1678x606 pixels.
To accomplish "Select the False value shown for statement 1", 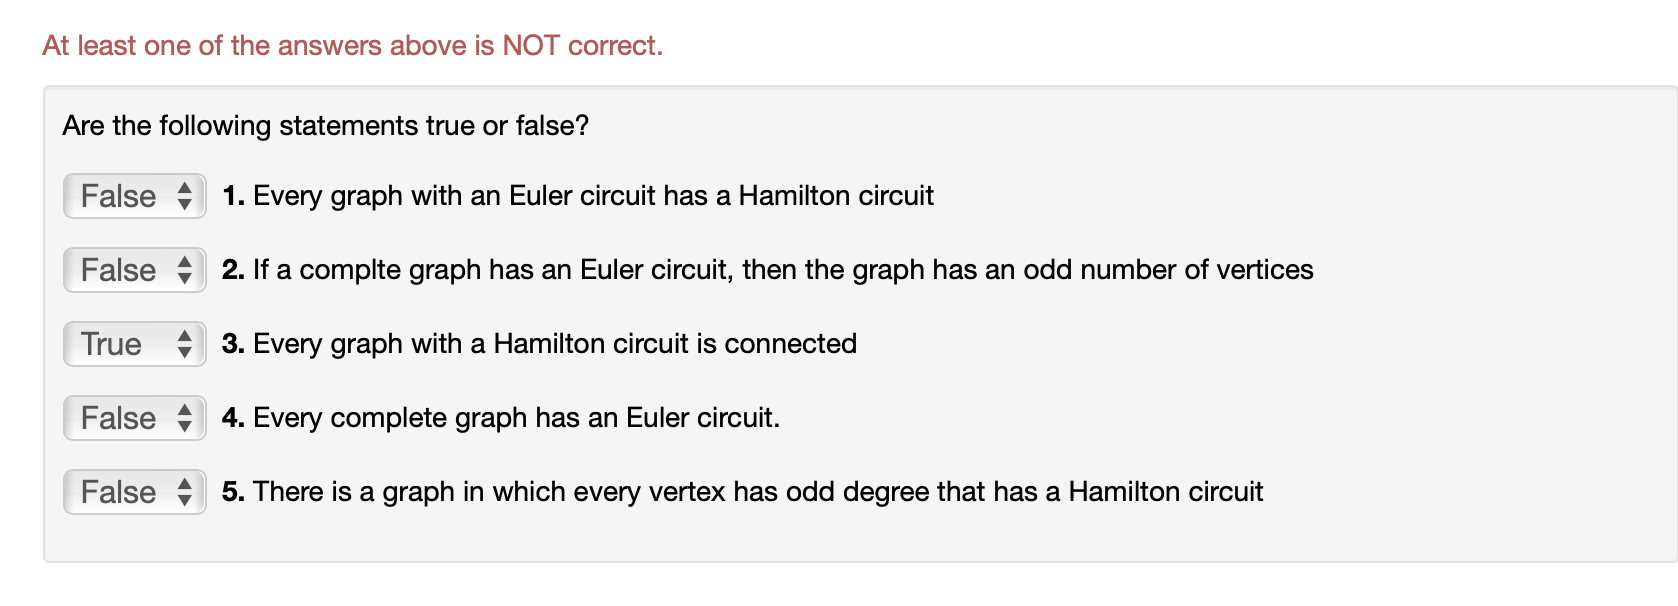I will click(113, 196).
